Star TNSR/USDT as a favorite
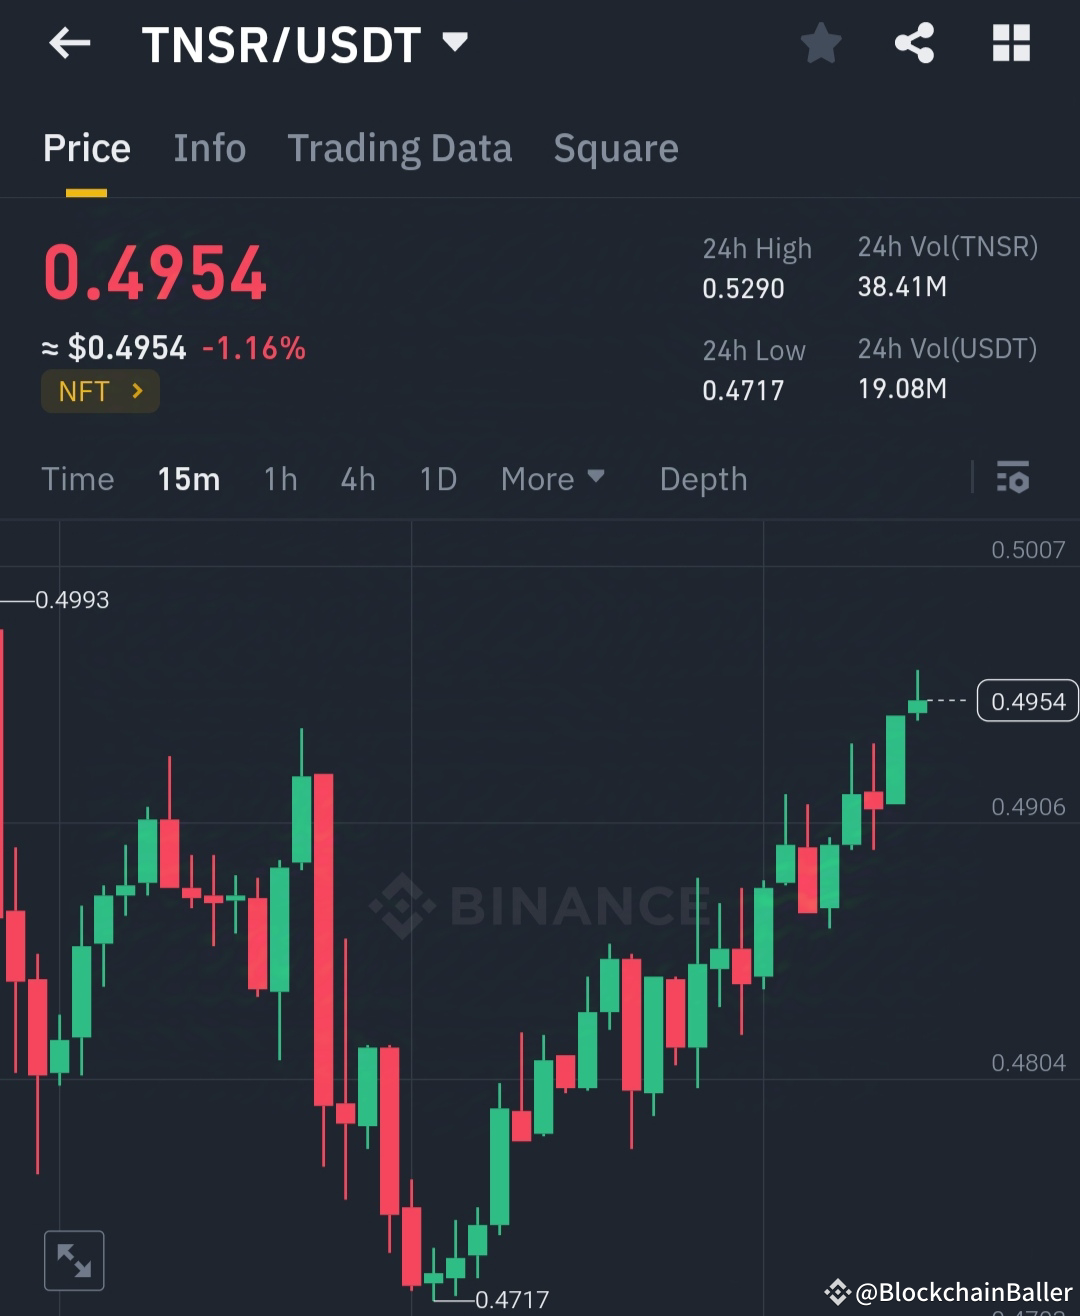 pyautogui.click(x=820, y=43)
